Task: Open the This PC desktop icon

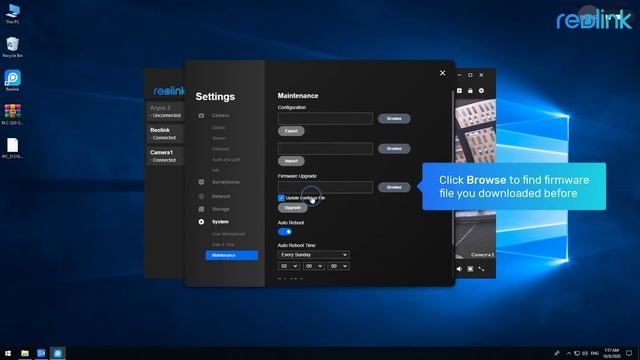Action: (x=13, y=13)
